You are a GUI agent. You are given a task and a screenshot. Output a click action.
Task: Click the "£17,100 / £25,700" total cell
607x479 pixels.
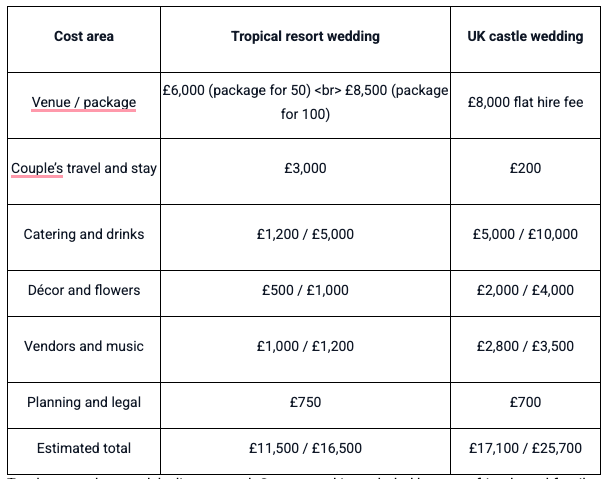[525, 448]
